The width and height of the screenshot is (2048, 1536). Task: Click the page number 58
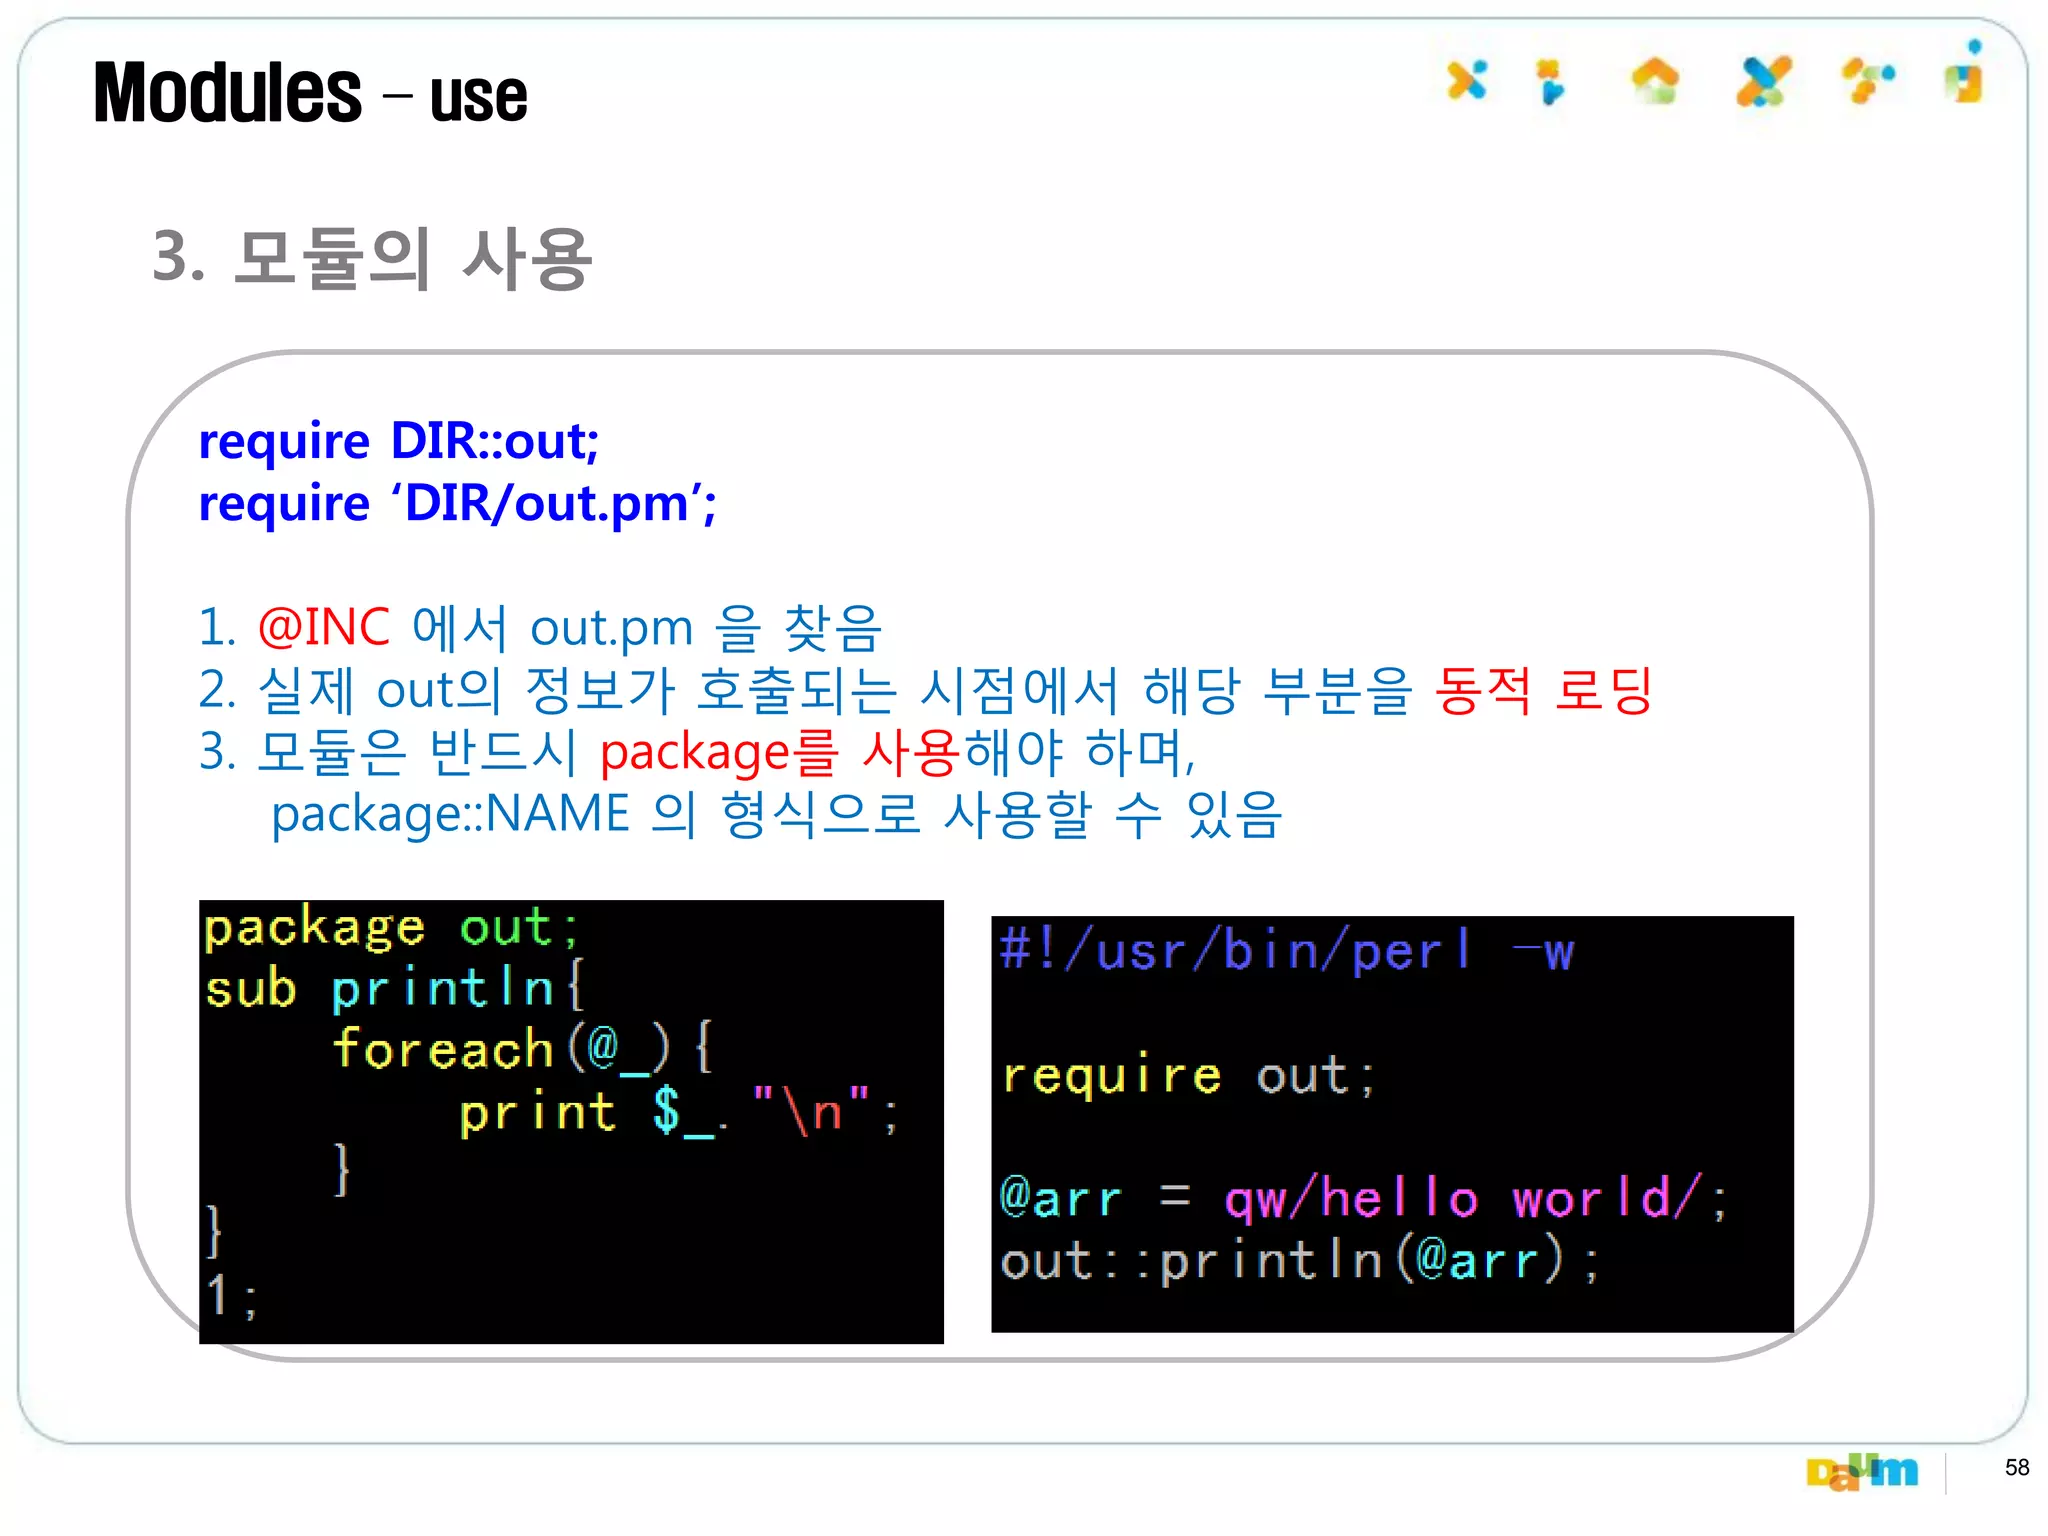2017,1467
